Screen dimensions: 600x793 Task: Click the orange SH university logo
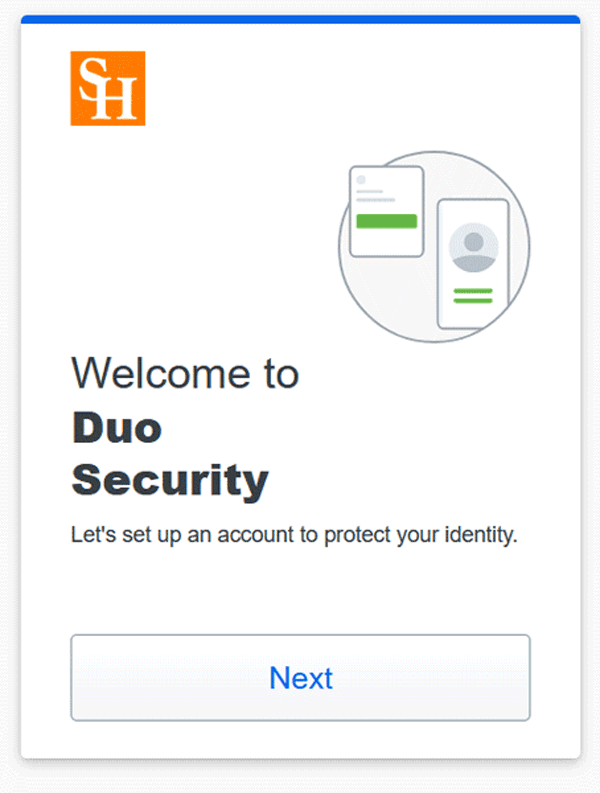(x=108, y=88)
